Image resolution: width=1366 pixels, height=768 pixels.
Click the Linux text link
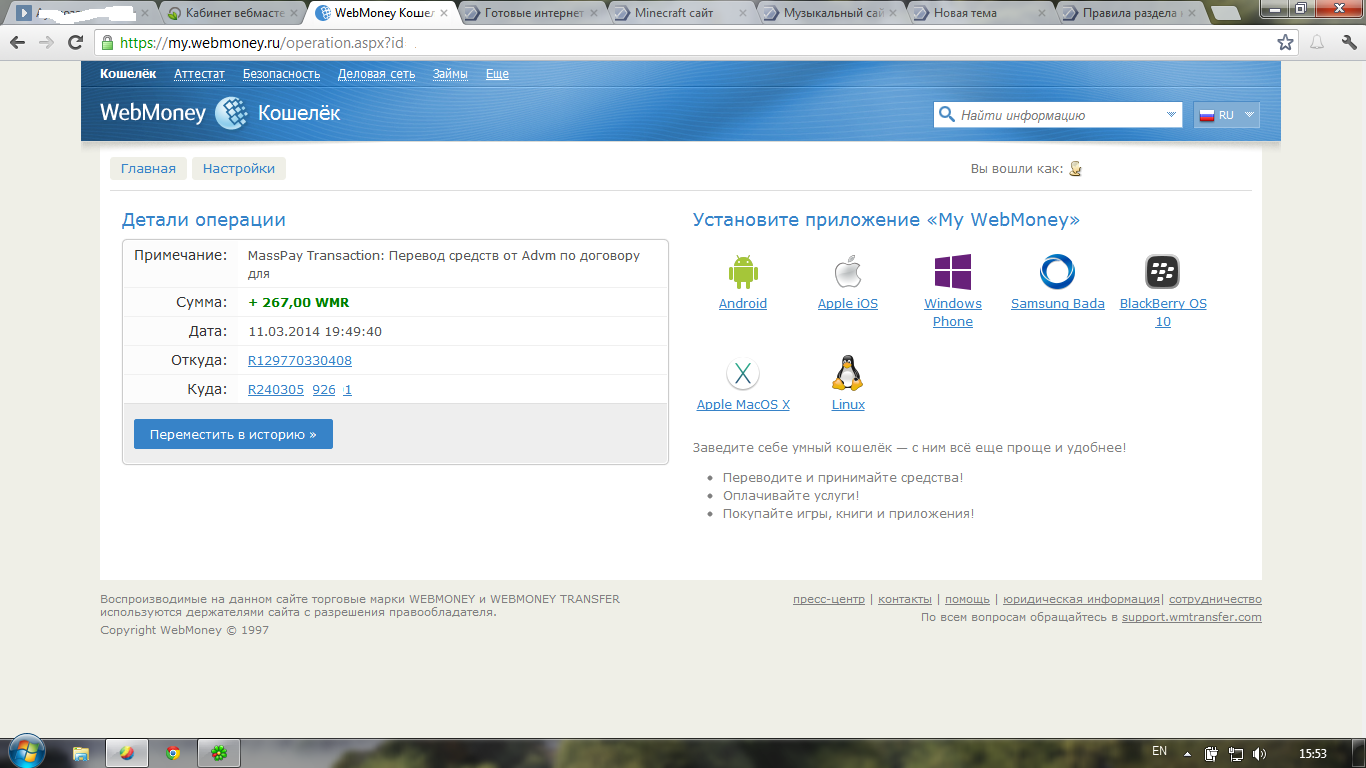coord(848,404)
